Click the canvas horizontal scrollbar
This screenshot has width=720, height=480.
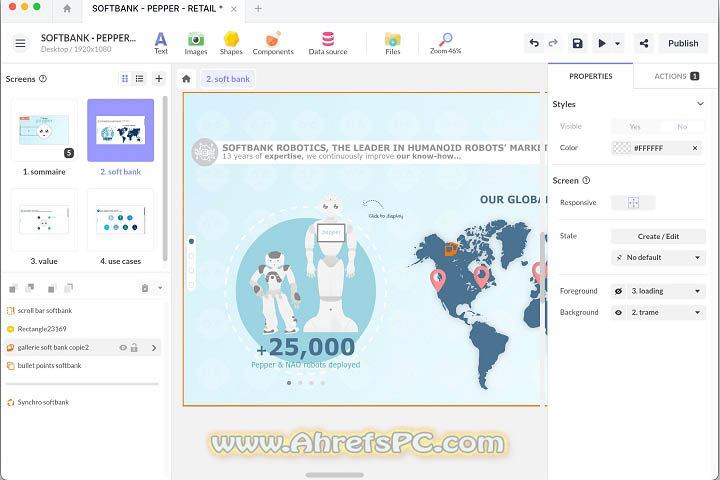(335, 474)
